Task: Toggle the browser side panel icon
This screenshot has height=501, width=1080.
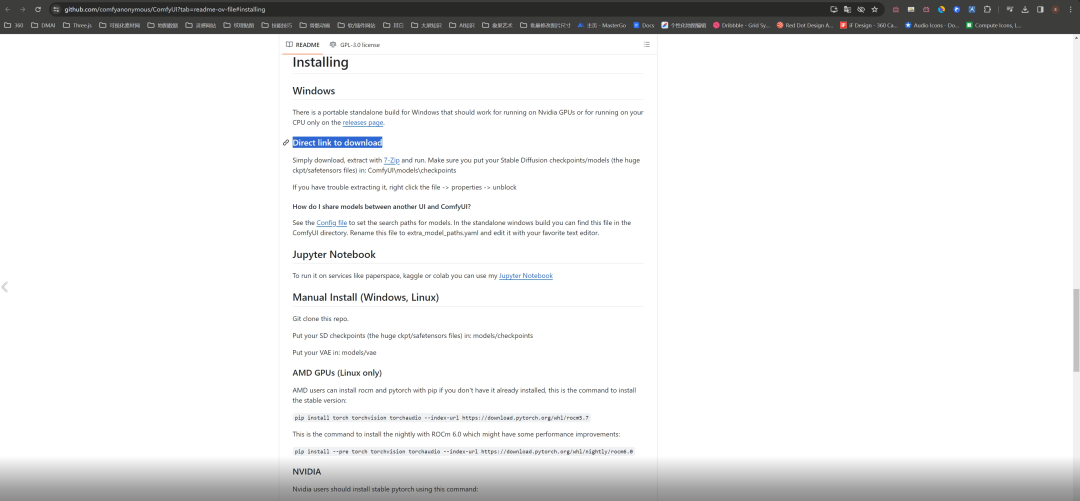Action: (x=1040, y=10)
